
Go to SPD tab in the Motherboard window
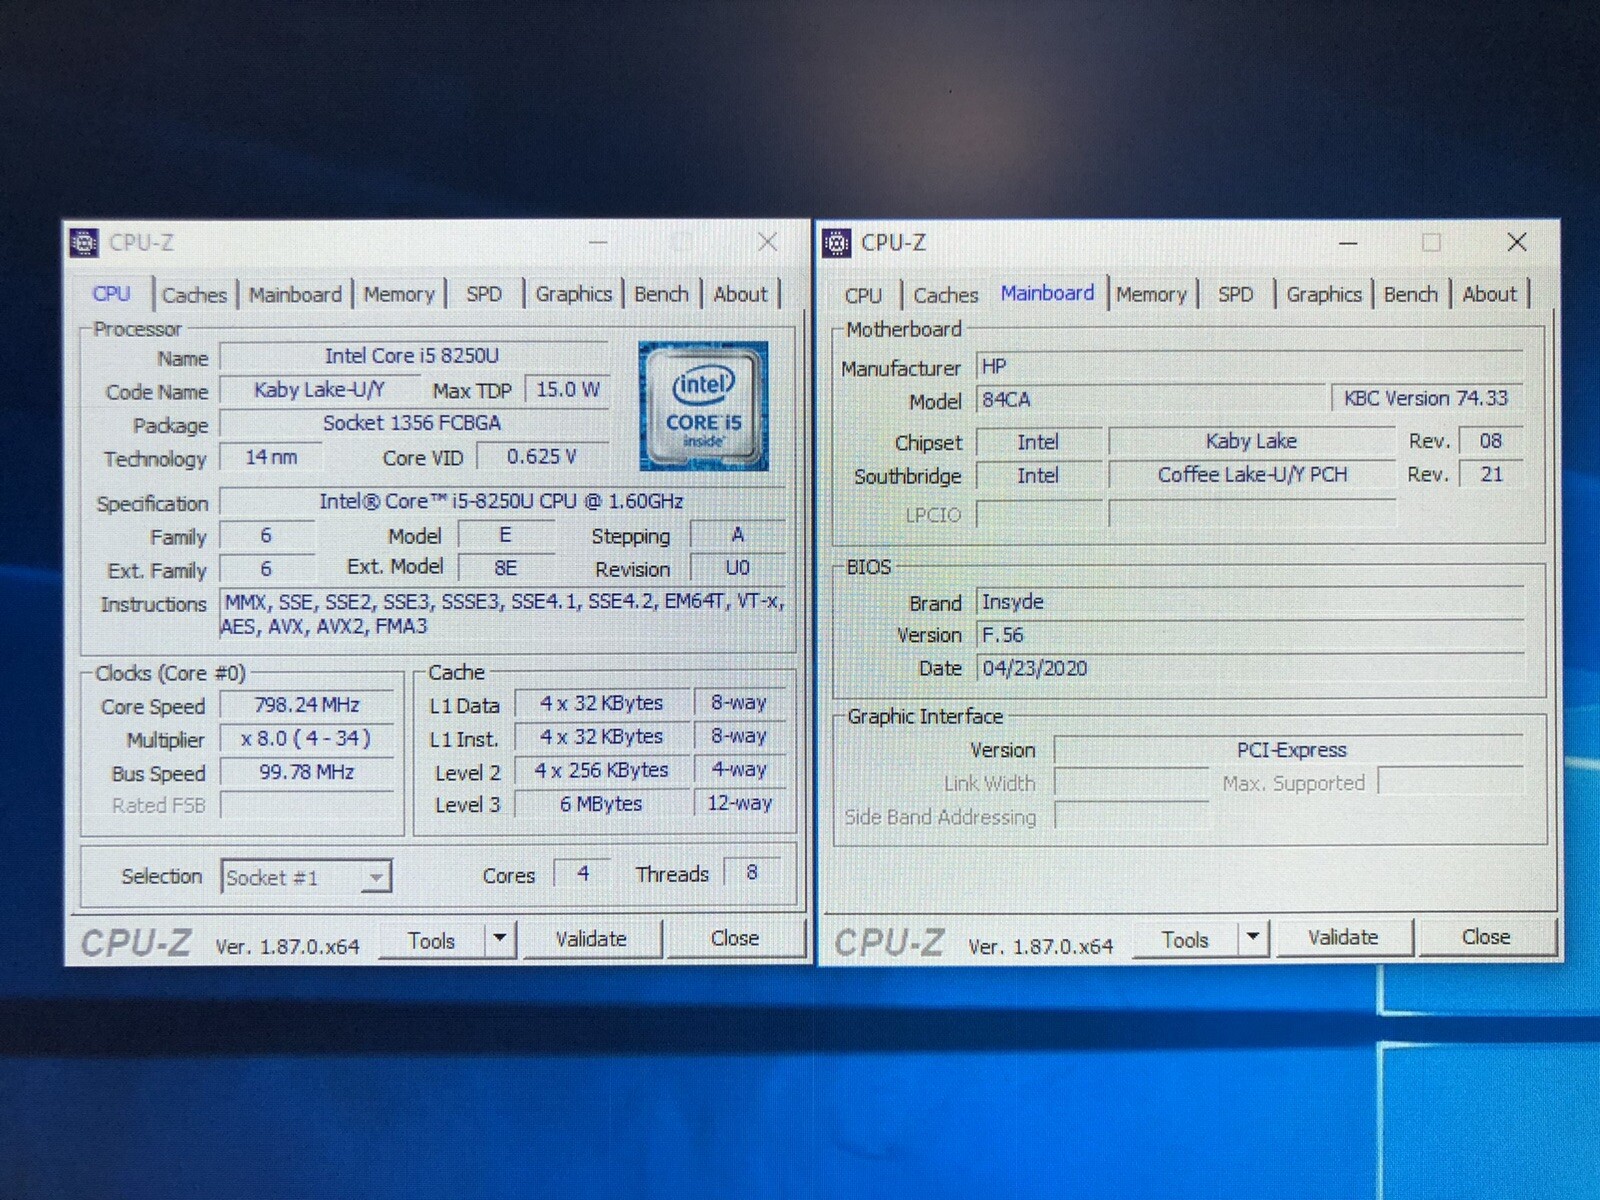coord(1235,295)
